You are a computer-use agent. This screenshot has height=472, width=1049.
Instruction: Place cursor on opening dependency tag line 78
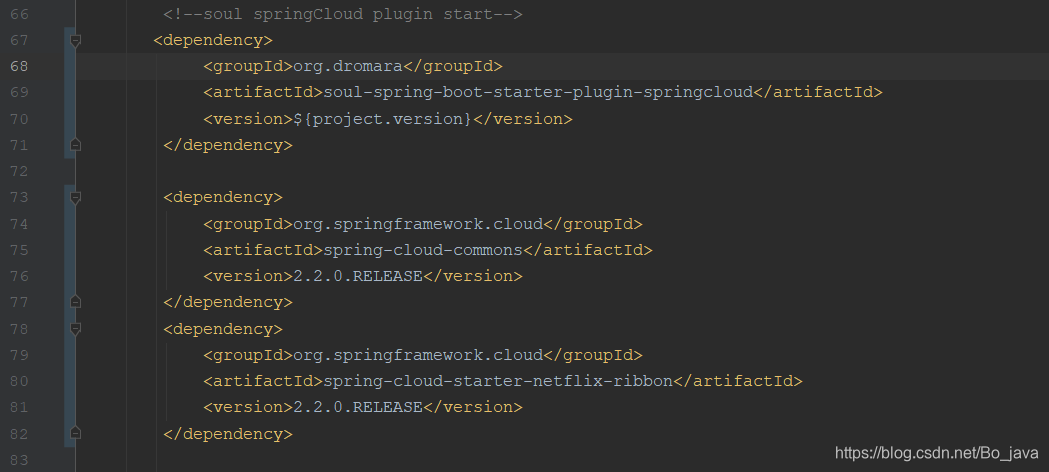point(223,329)
